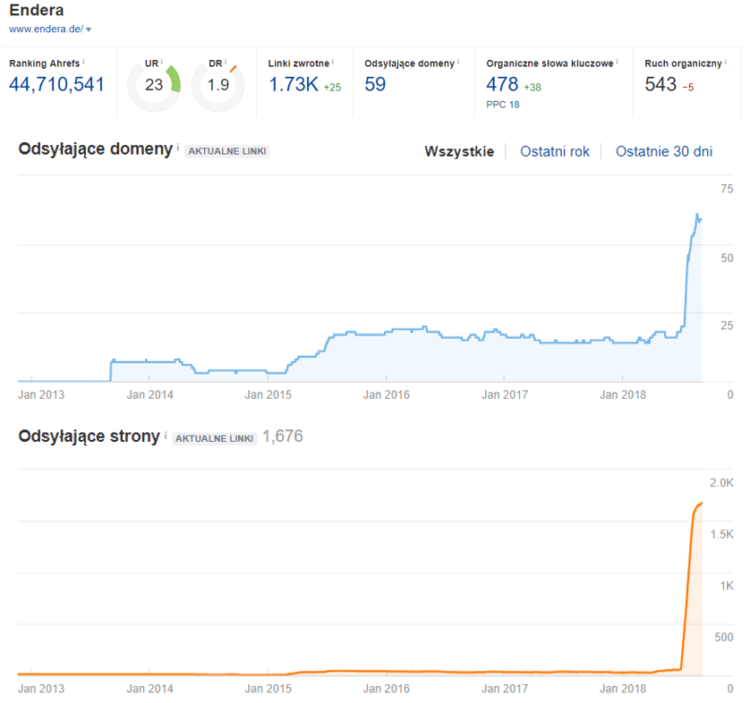Click the info icon beside Linki zwrotne
This screenshot has height=703, width=750.
point(333,61)
